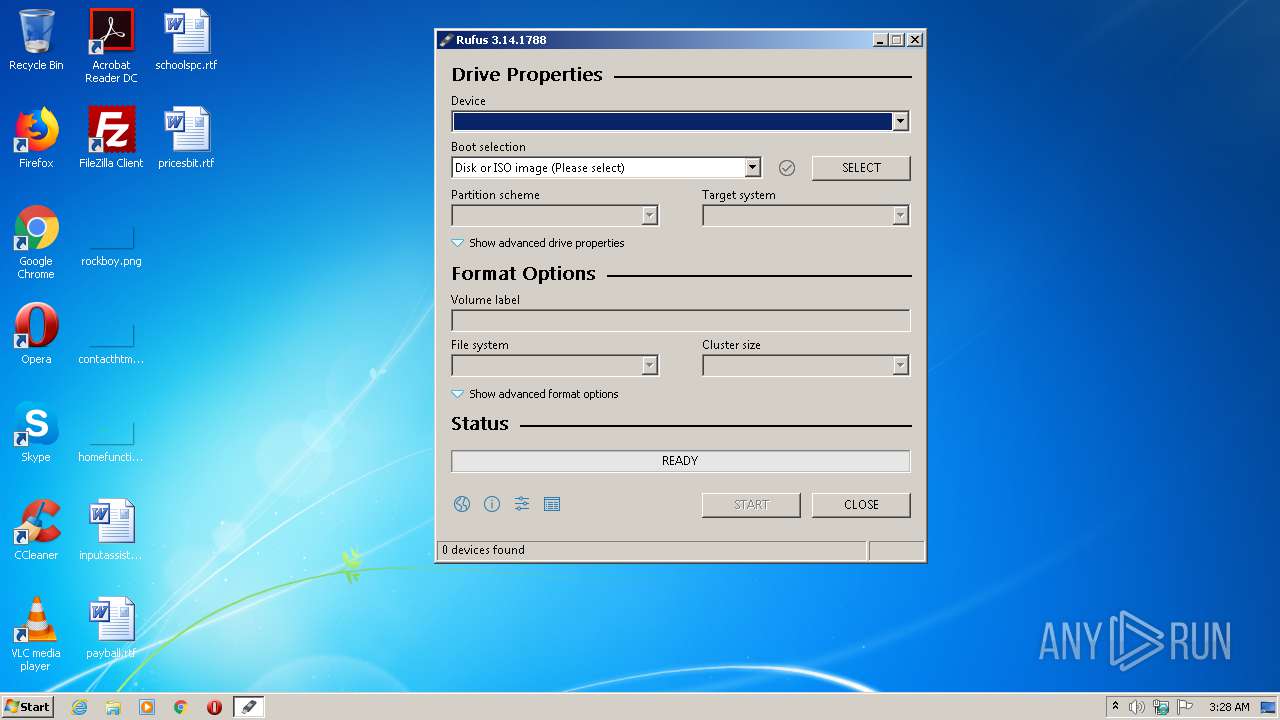1280x720 pixels.
Task: Click the Volume label input field
Action: tap(680, 320)
